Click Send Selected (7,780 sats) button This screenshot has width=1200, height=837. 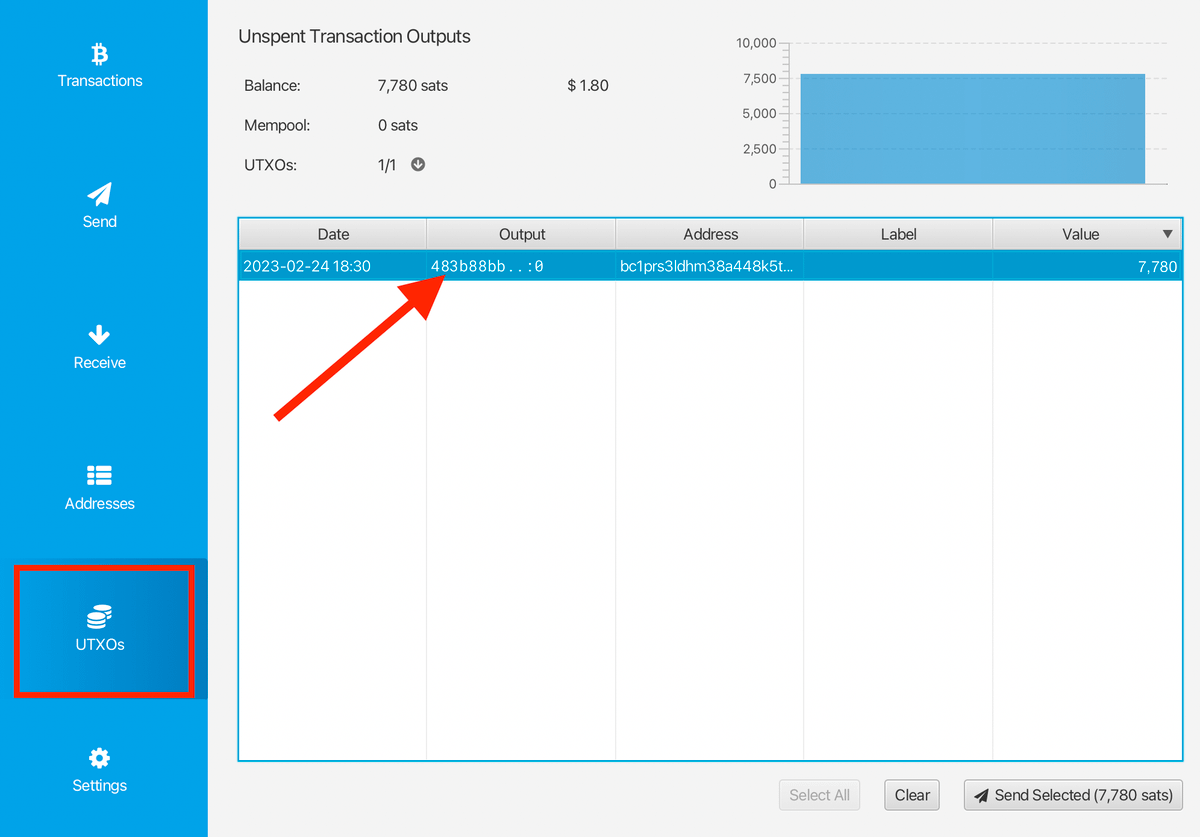coord(1073,795)
